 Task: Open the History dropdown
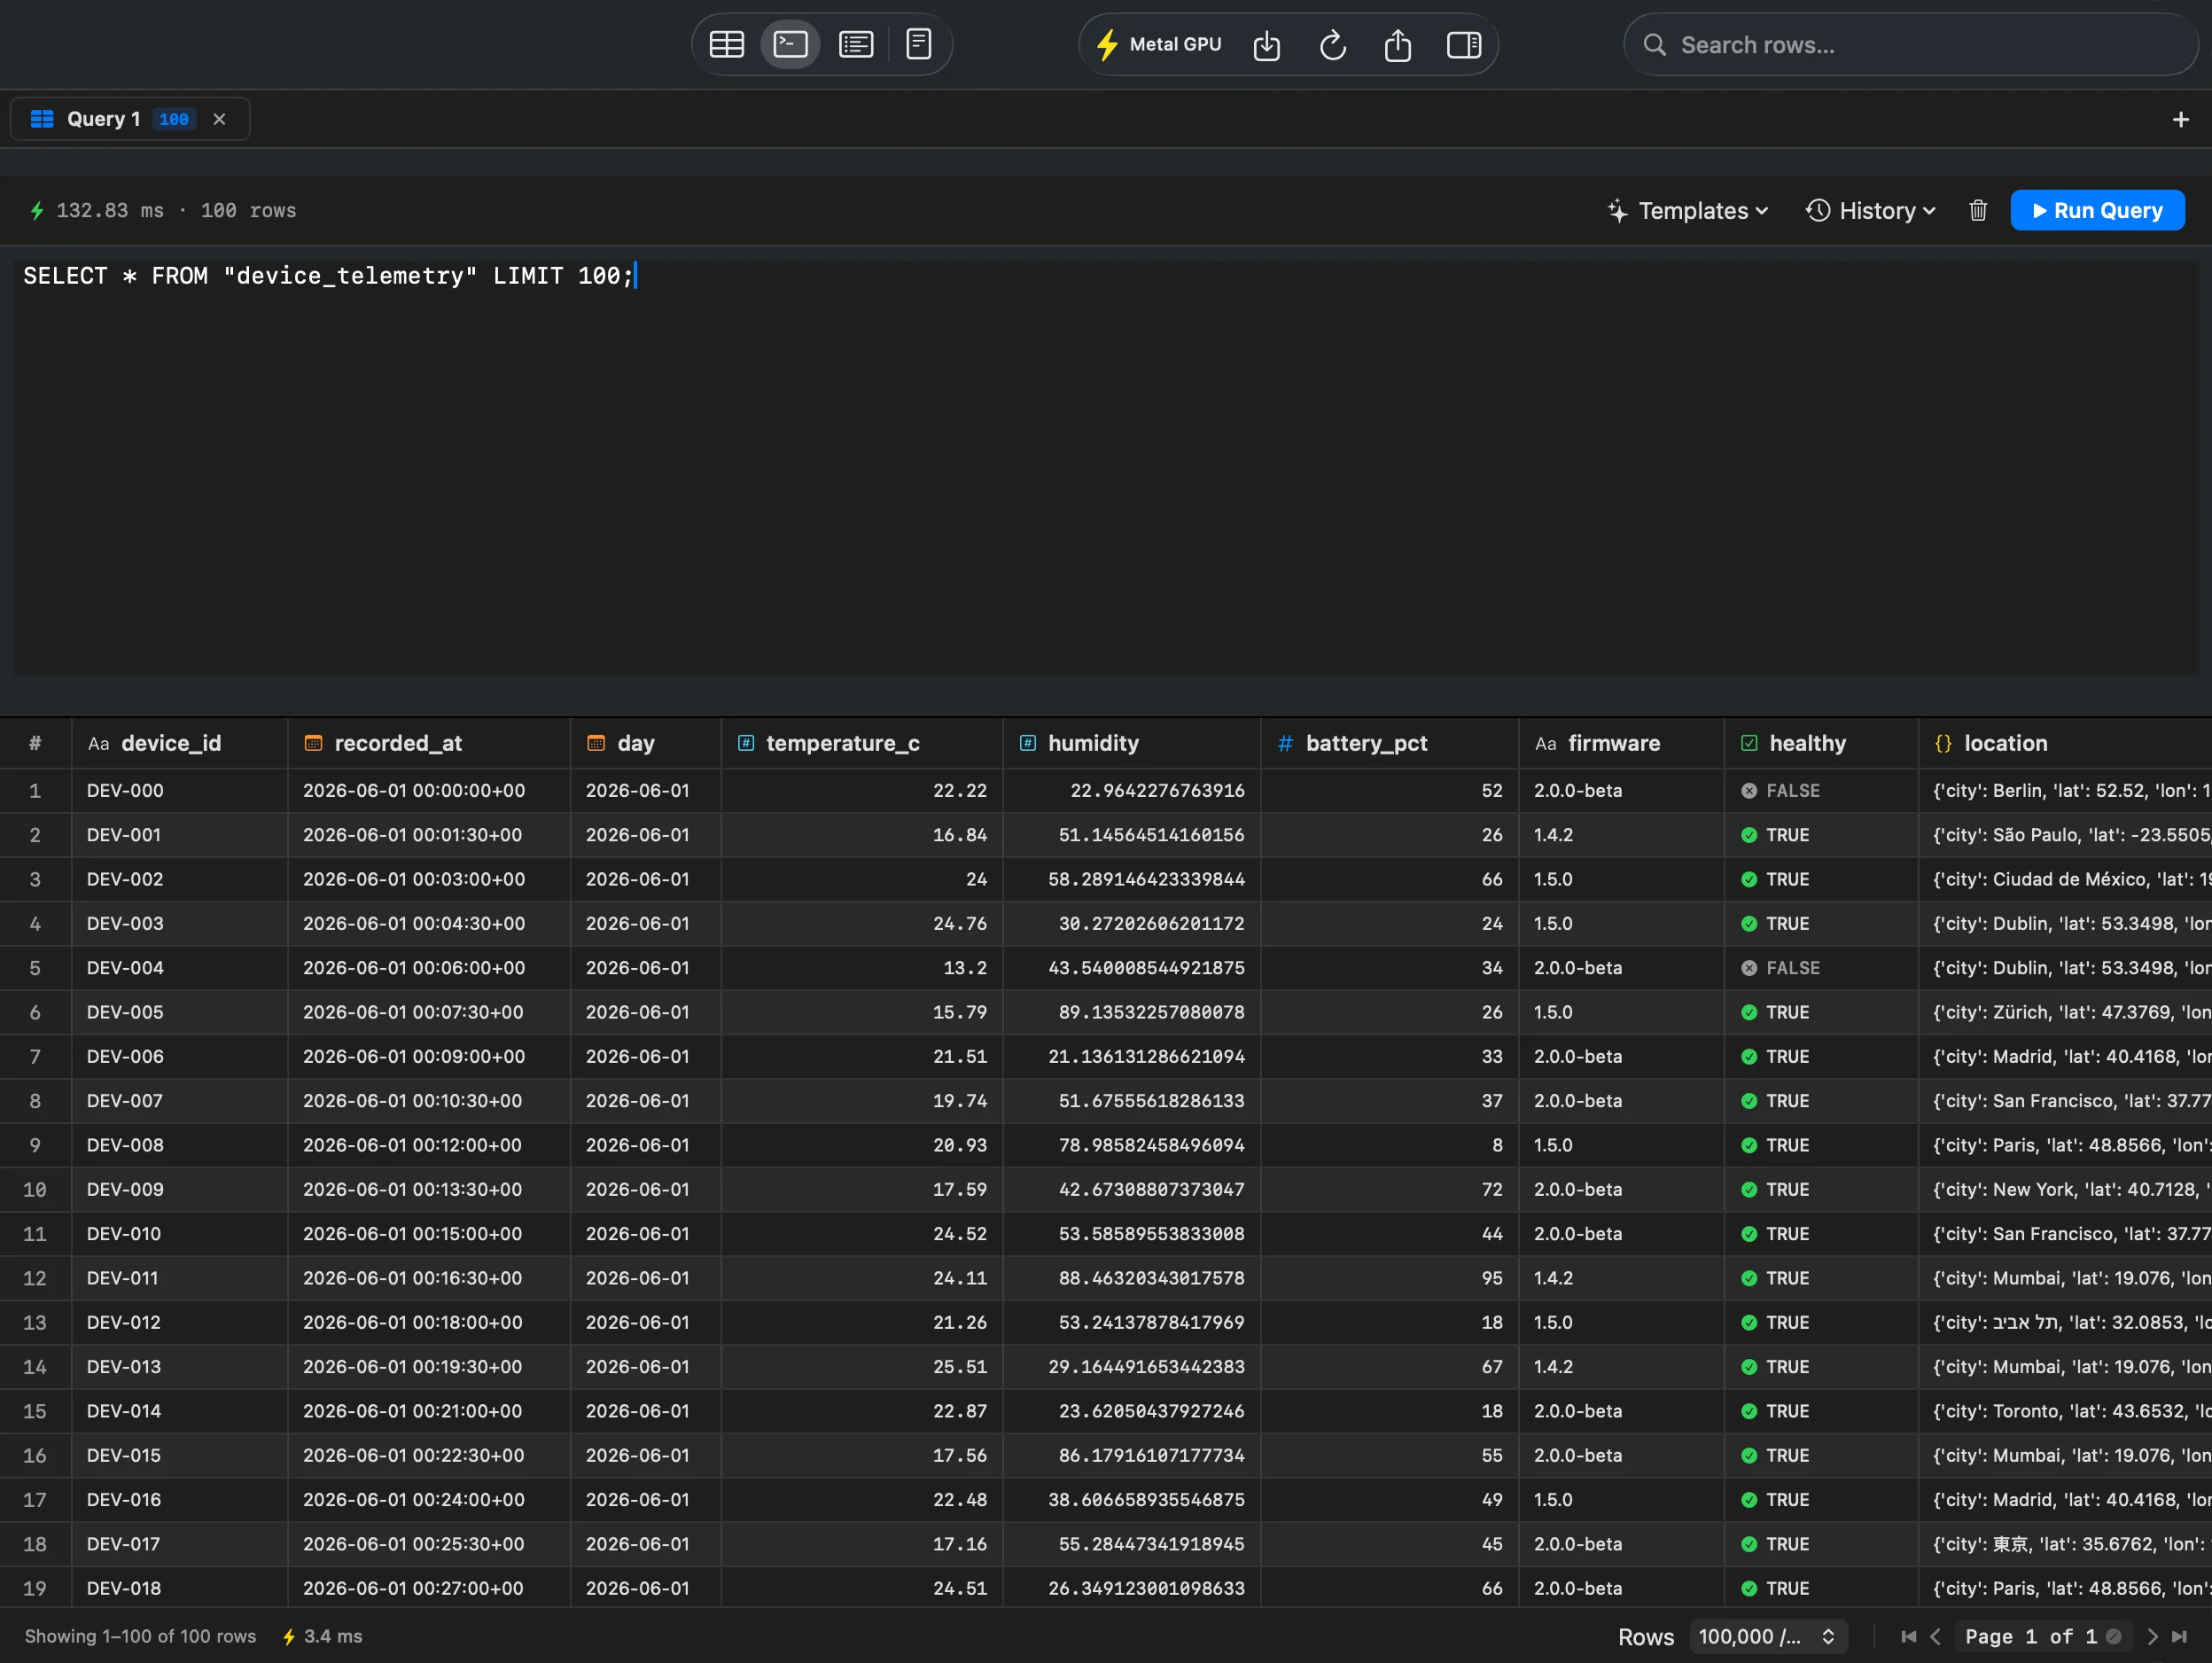pyautogui.click(x=1871, y=210)
